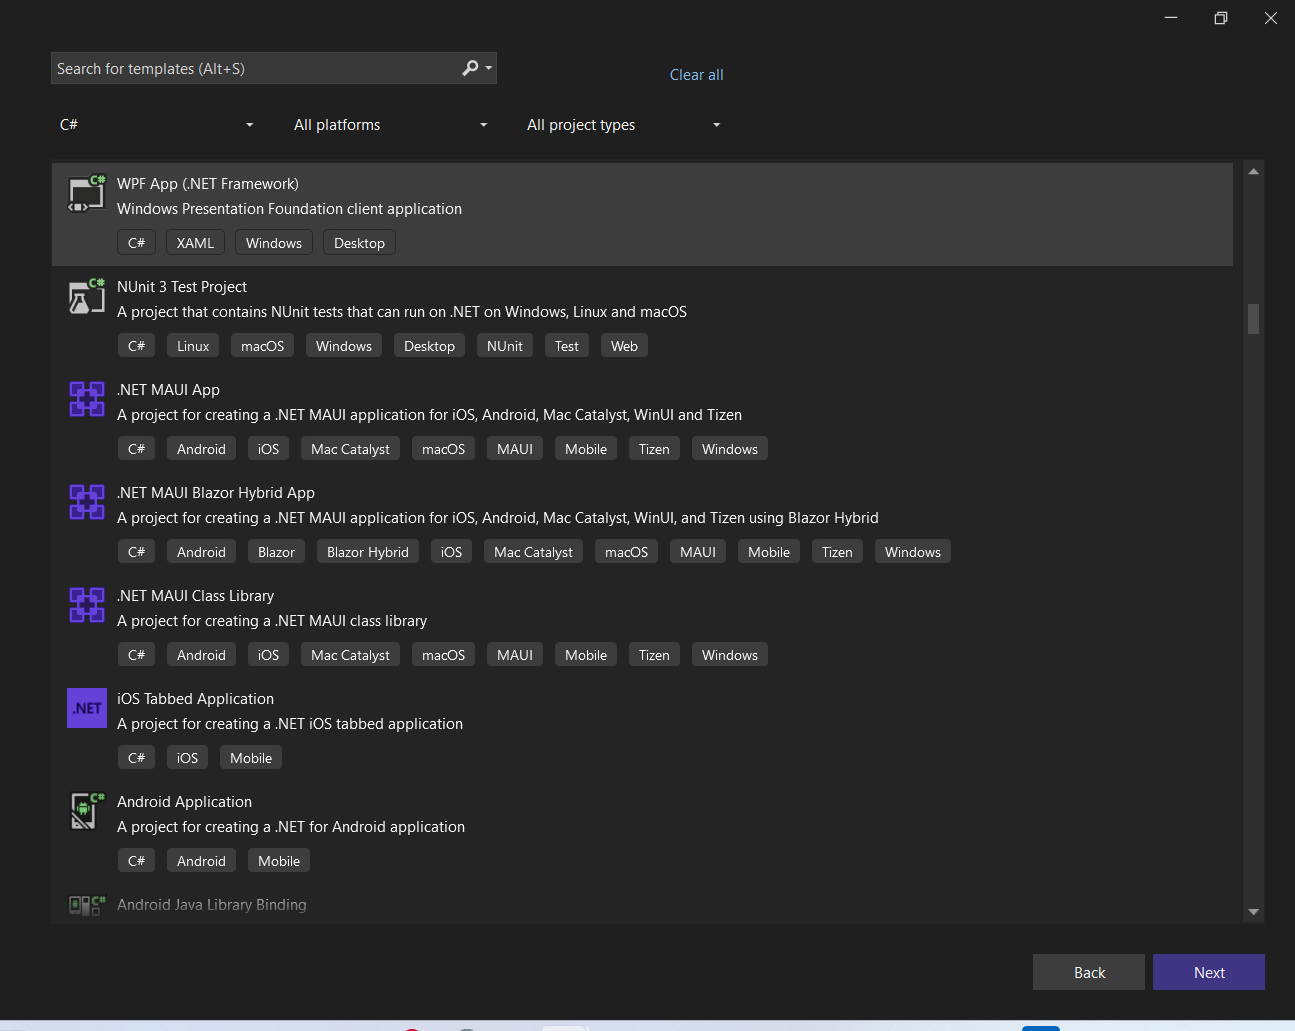This screenshot has width=1295, height=1031.
Task: Click the iOS Tabbed Application .NET icon
Action: coord(87,708)
